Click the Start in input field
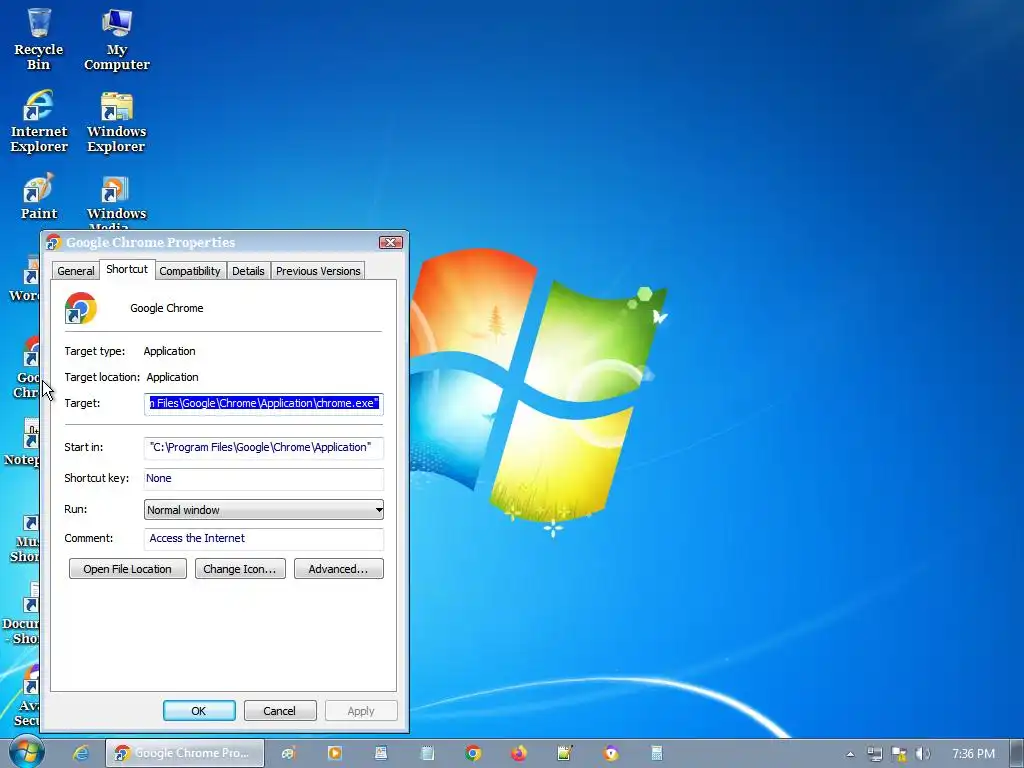 point(264,447)
